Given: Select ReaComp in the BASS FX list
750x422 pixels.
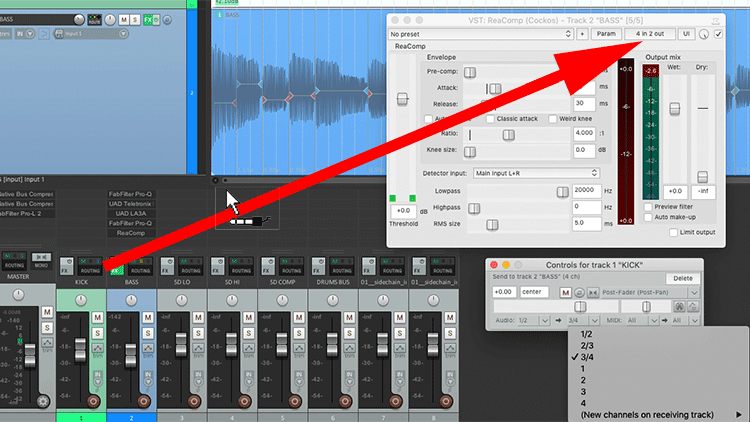Looking at the screenshot, I should [131, 233].
